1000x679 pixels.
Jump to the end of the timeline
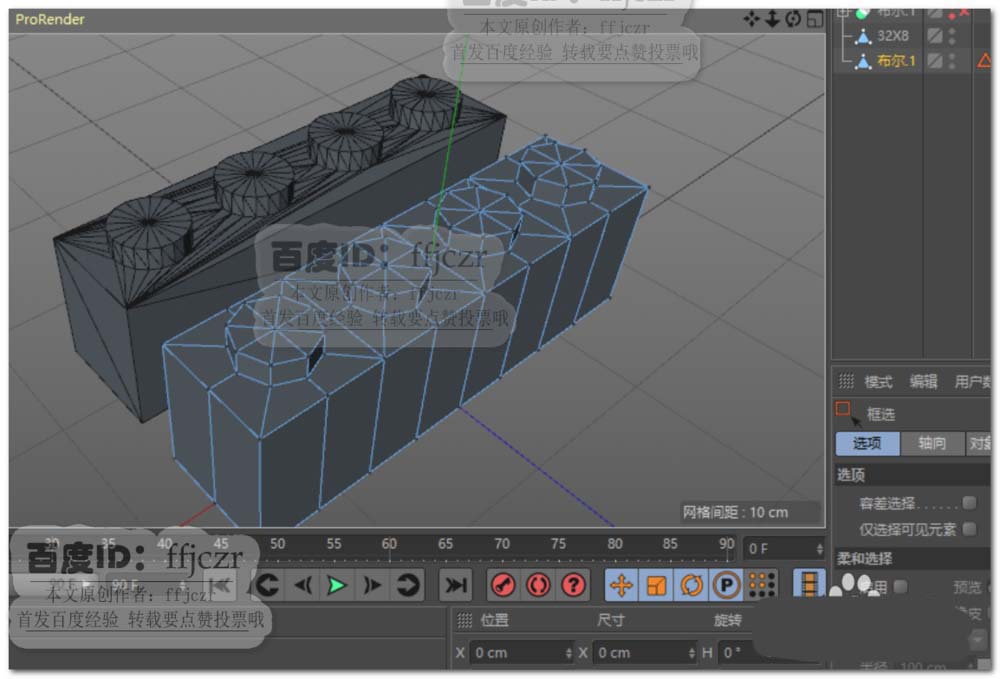(x=456, y=585)
